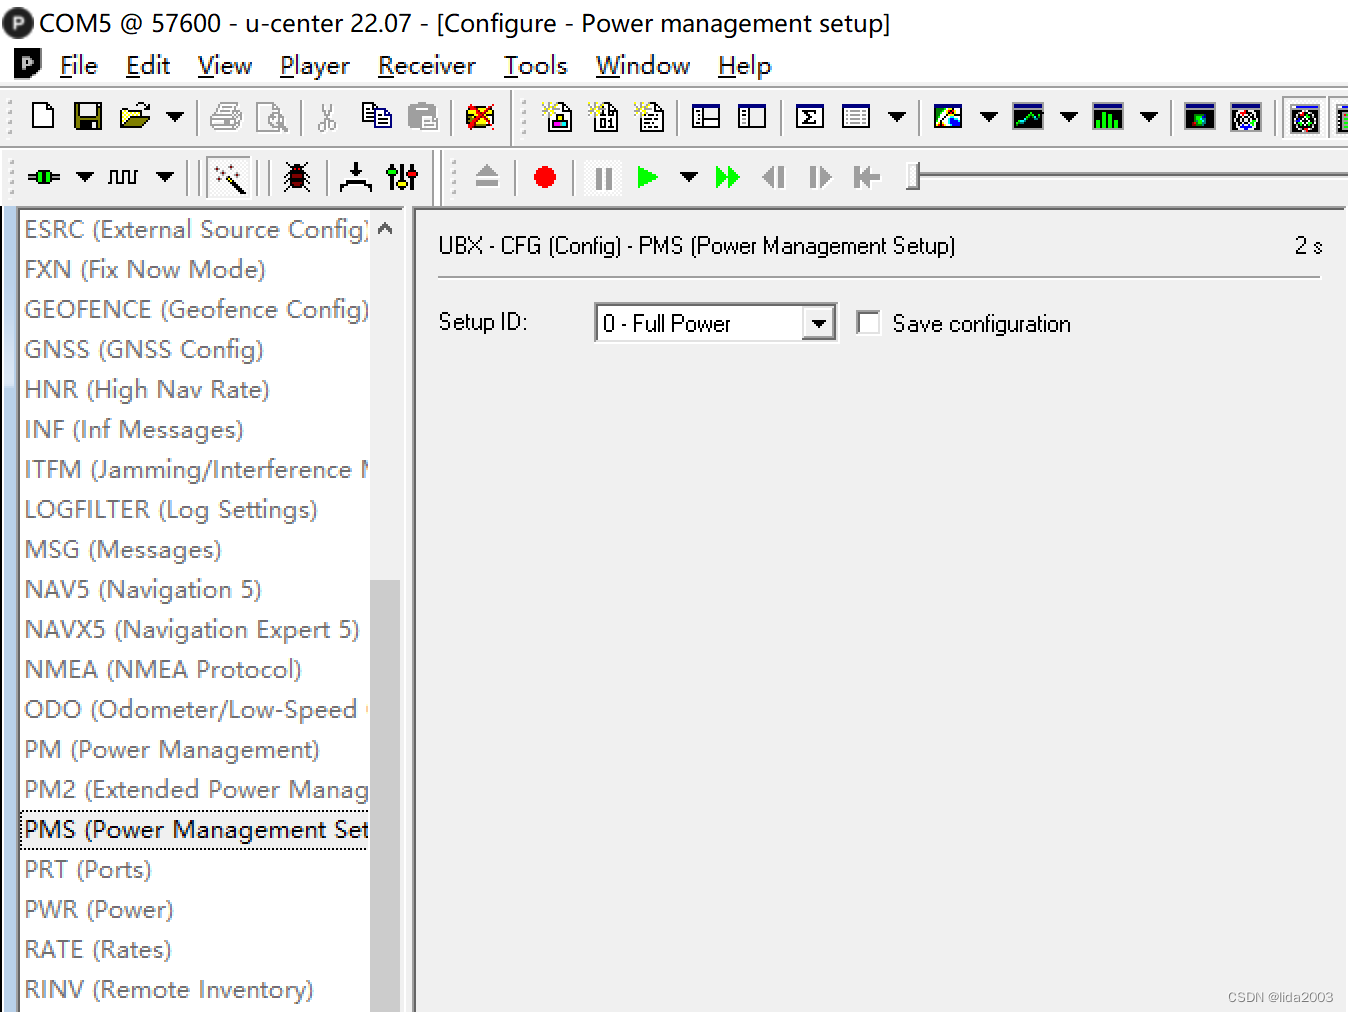Click the download-to-receiver arrow icon
The width and height of the screenshot is (1348, 1012).
click(355, 177)
